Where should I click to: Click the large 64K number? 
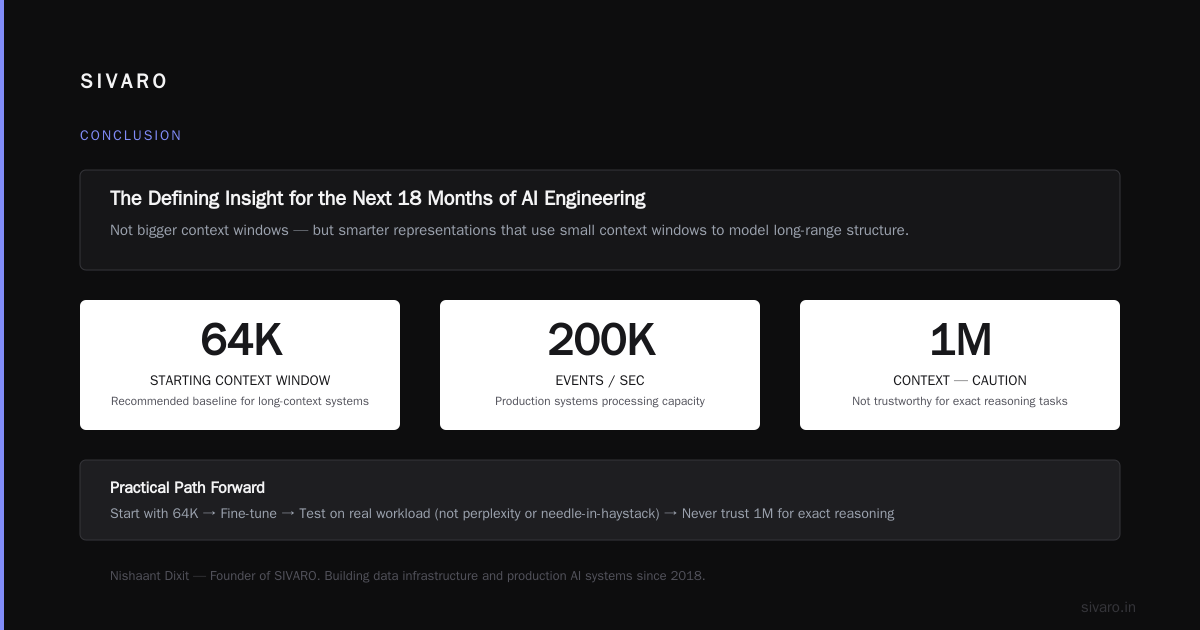pos(240,340)
